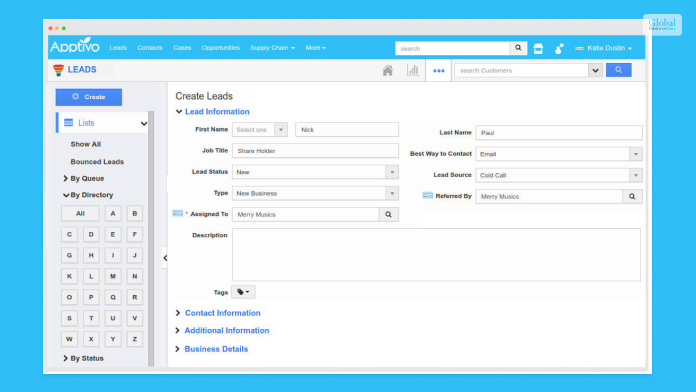Screen dimensions: 696x392
Task: Click the All directory button
Action: coord(80,214)
